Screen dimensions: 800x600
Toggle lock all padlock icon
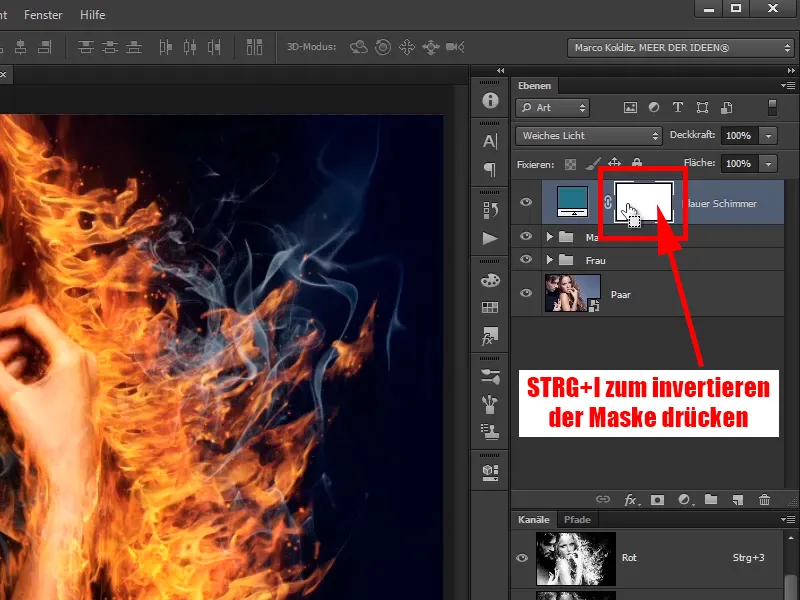tap(637, 163)
